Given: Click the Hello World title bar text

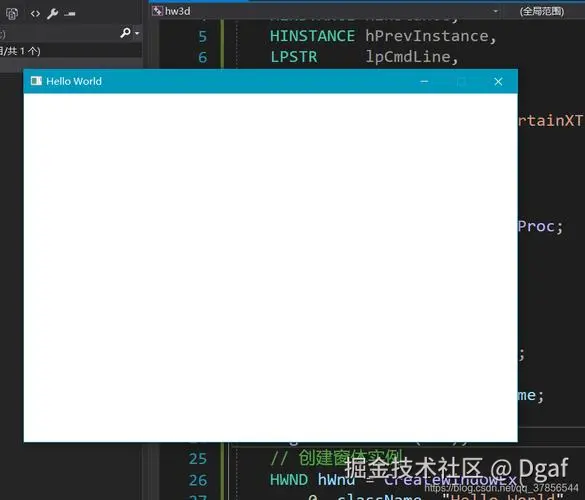Looking at the screenshot, I should pos(74,81).
